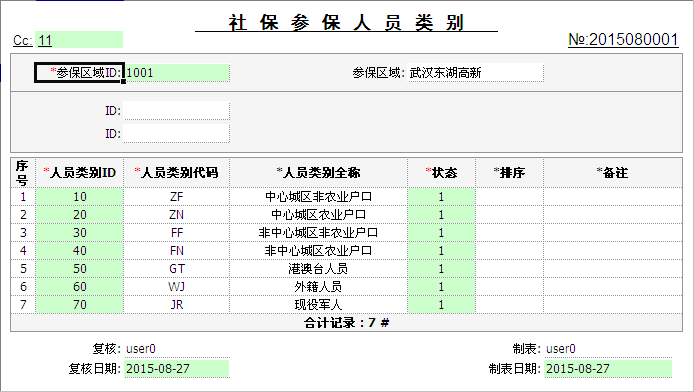Click the code cell JR
This screenshot has width=694, height=392.
pyautogui.click(x=177, y=305)
